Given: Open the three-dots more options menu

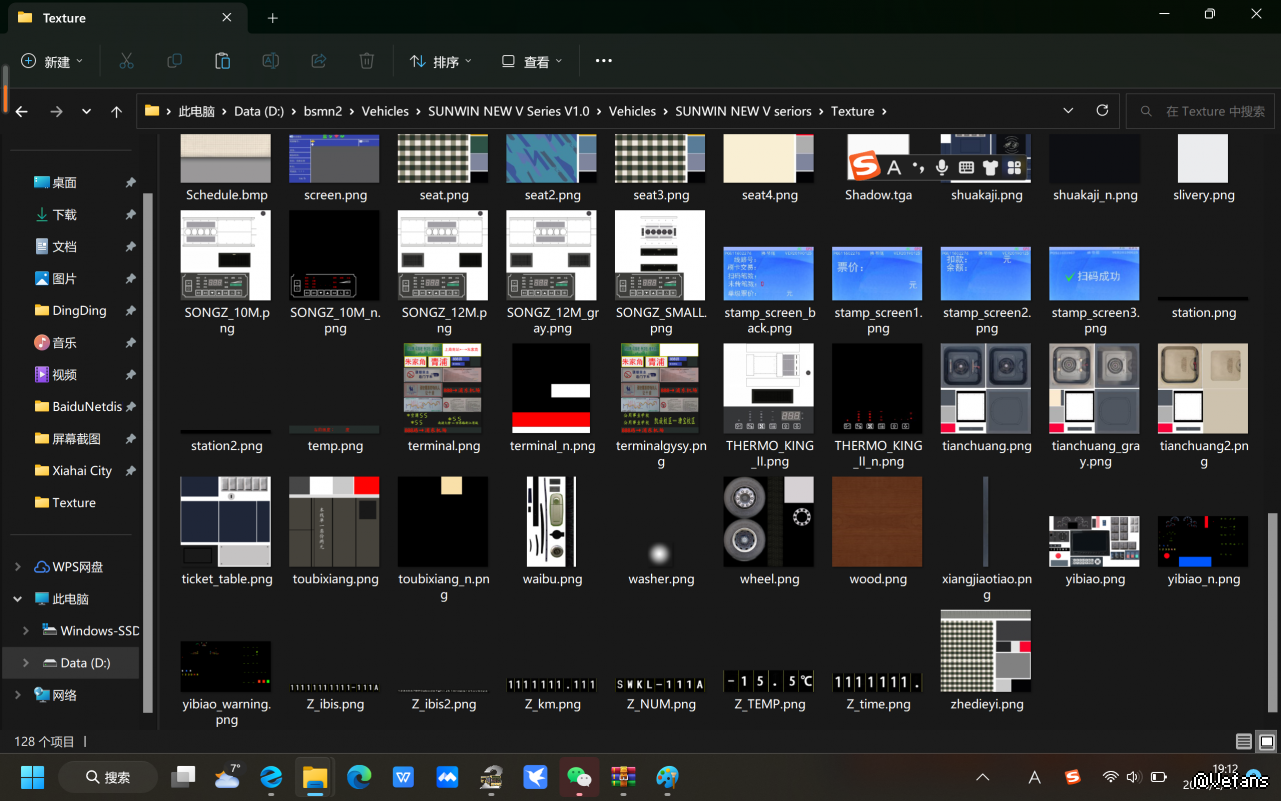Looking at the screenshot, I should 603,61.
